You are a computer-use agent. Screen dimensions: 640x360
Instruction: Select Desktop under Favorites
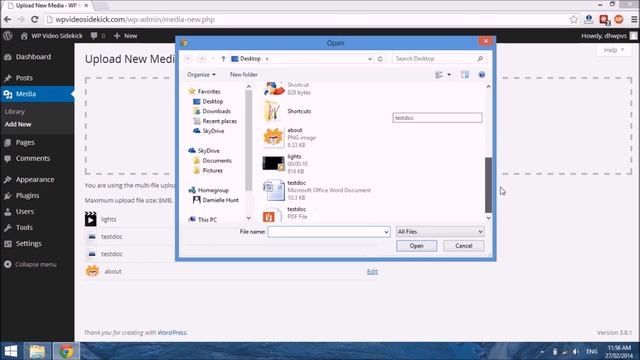click(x=208, y=101)
